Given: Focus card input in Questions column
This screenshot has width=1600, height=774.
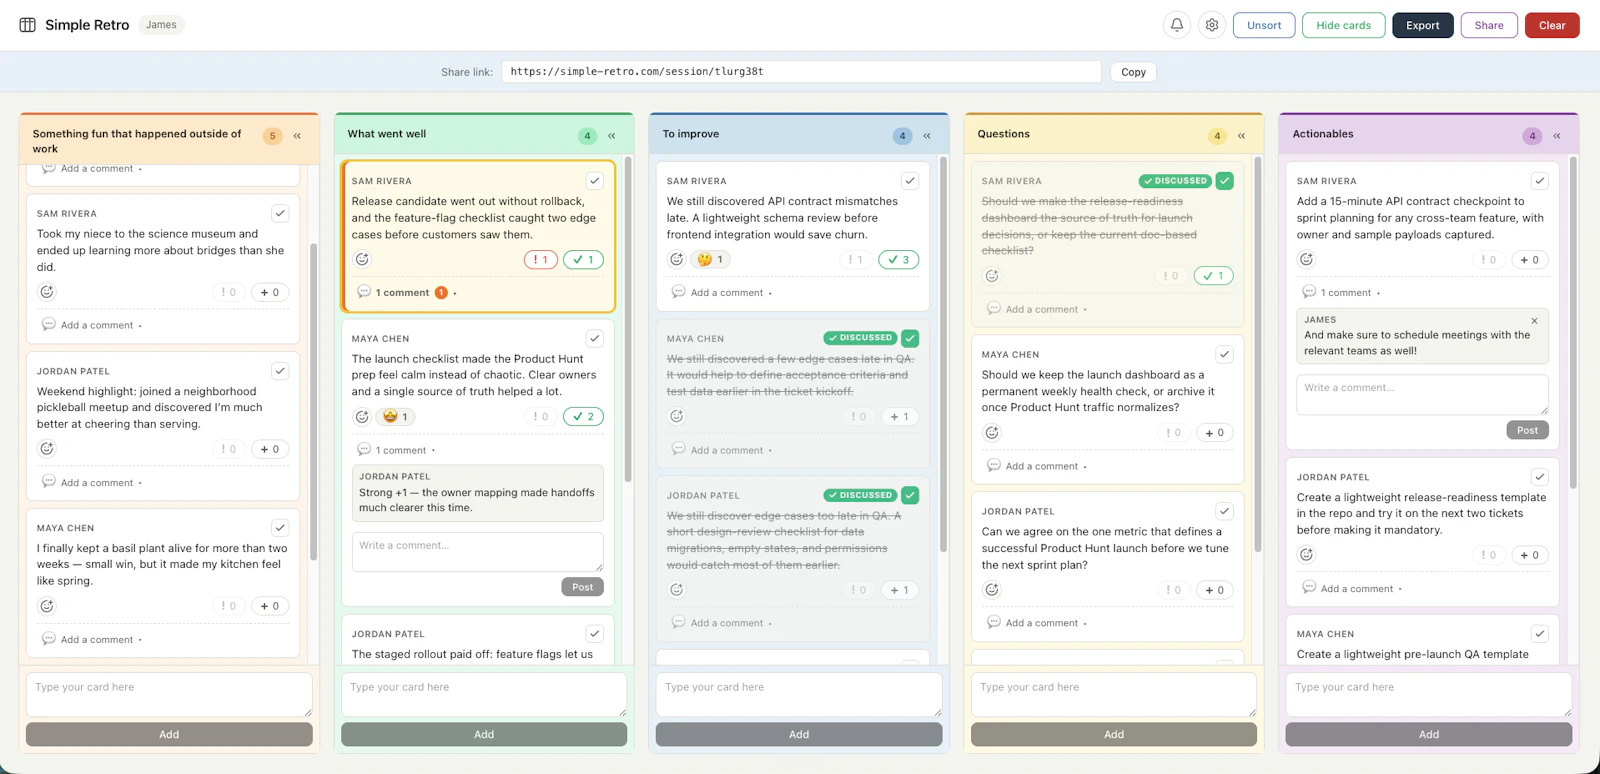Looking at the screenshot, I should [1114, 694].
